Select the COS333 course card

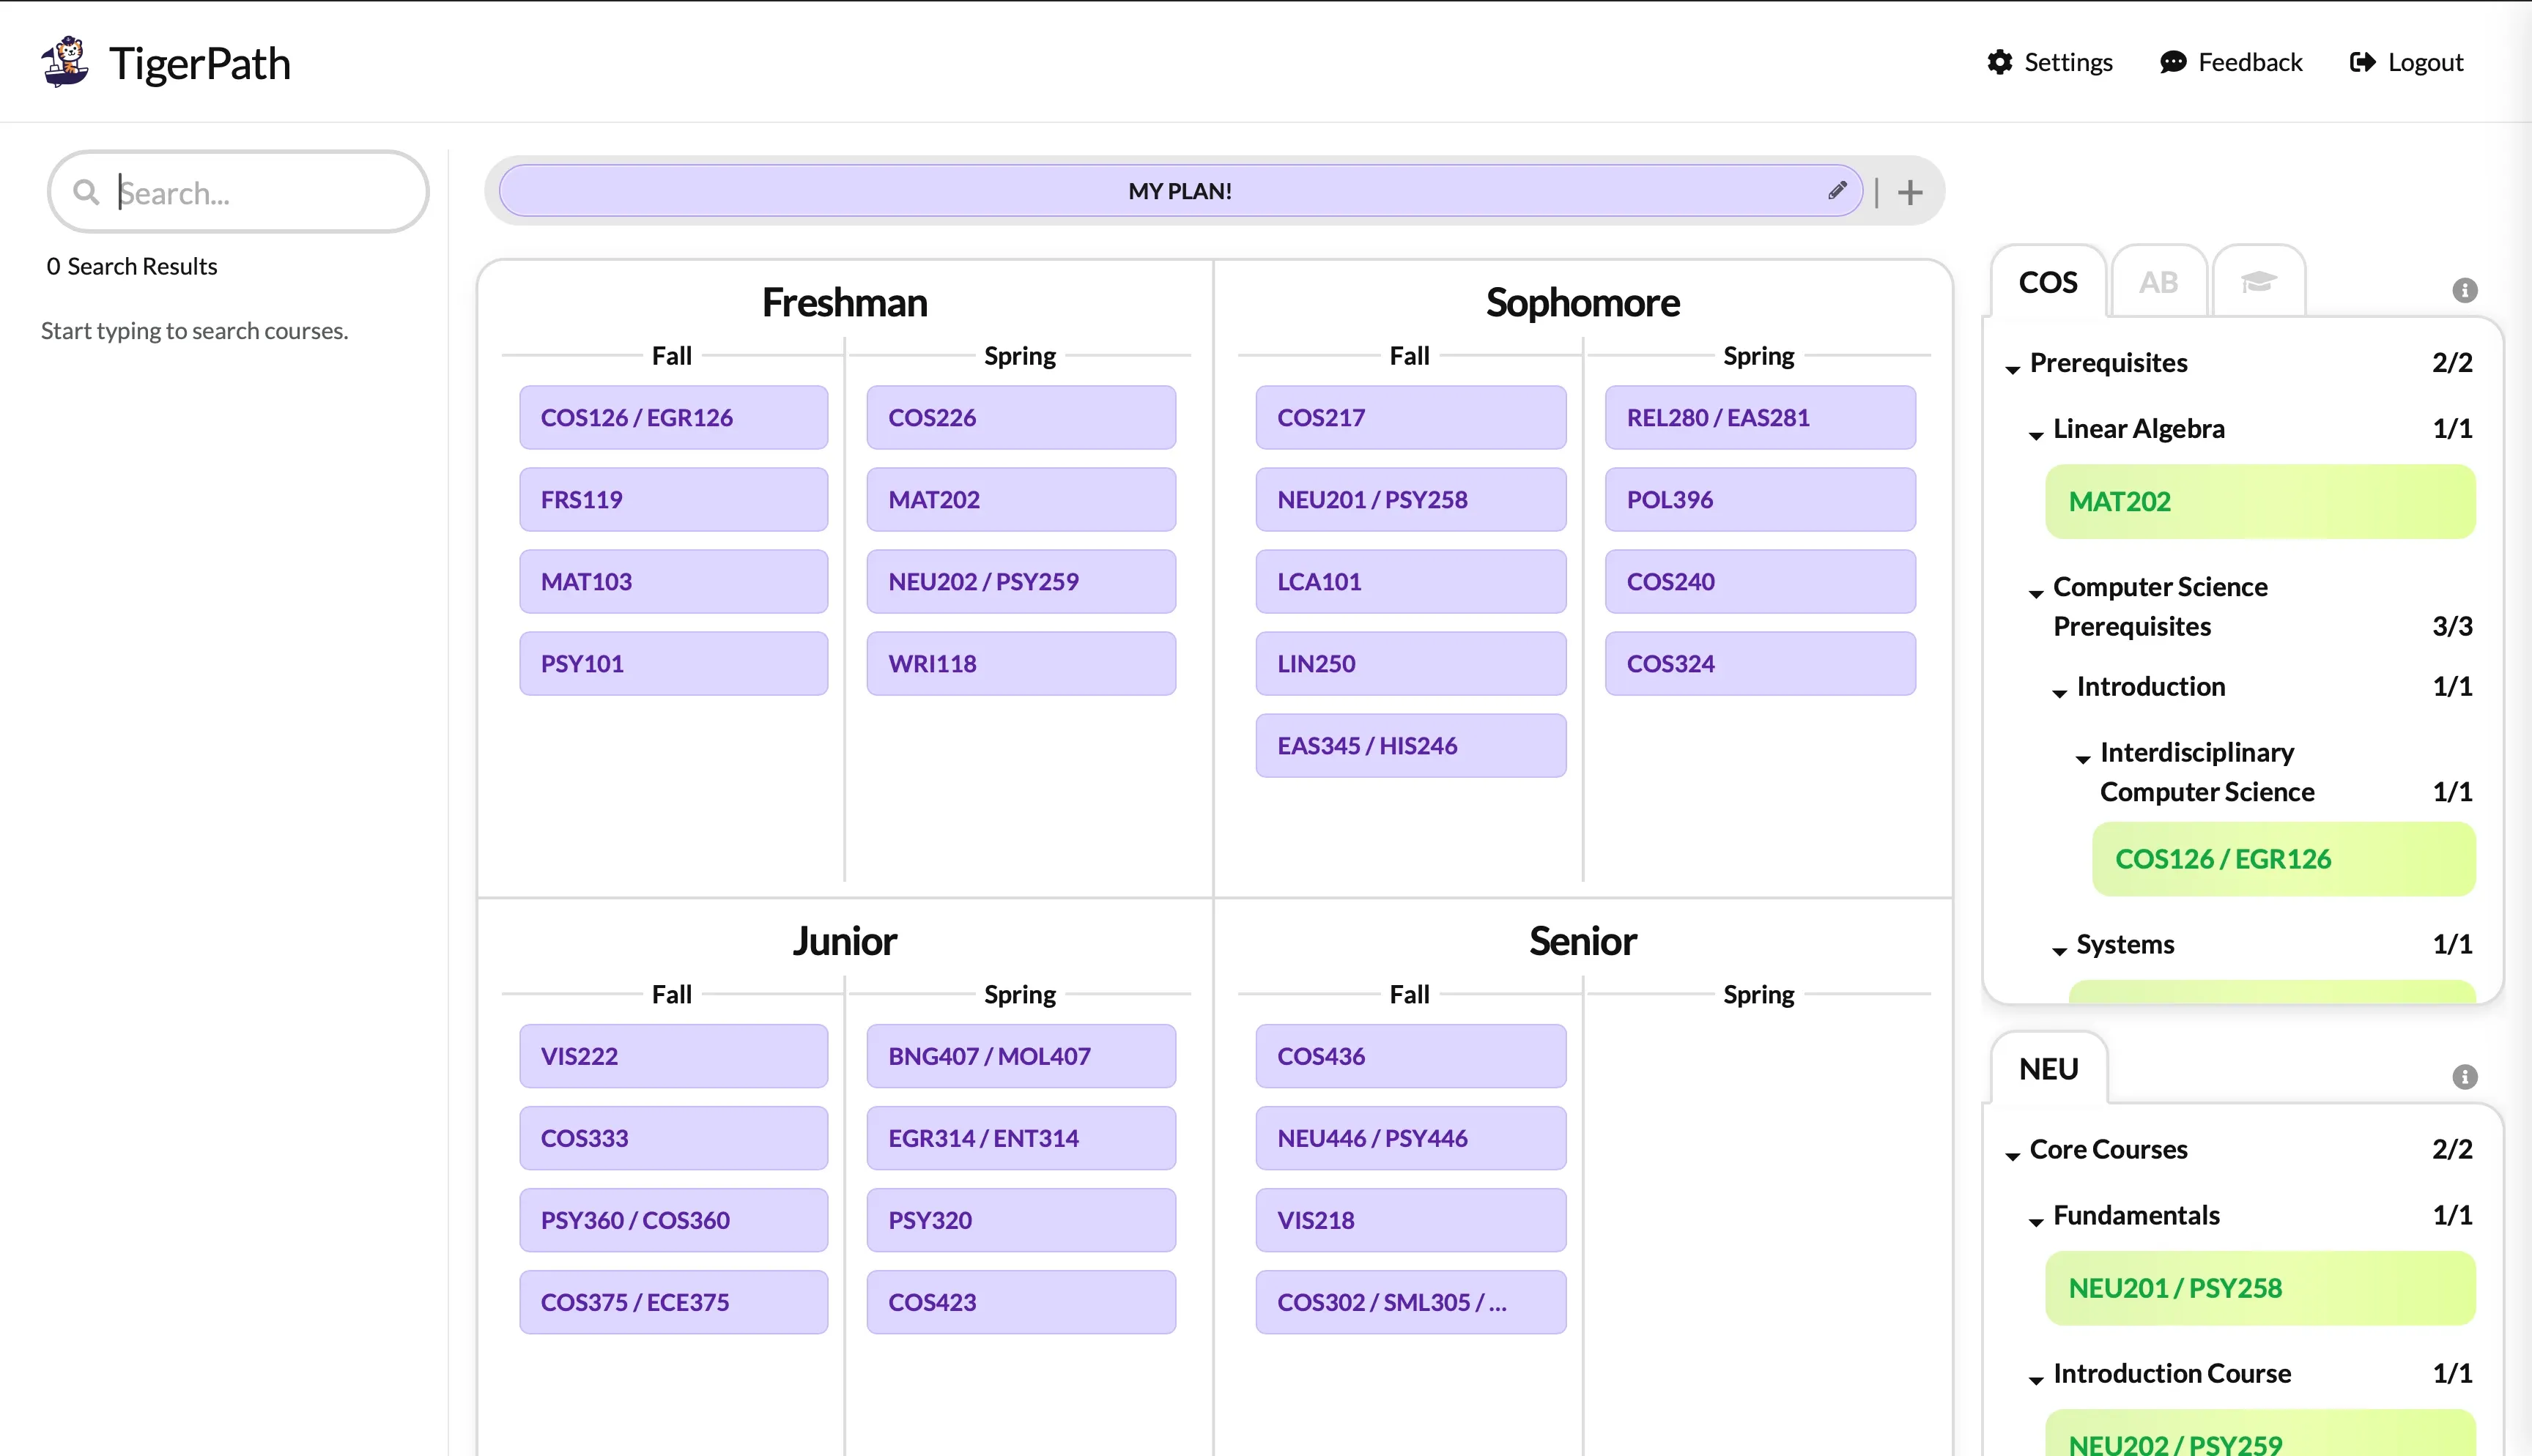pyautogui.click(x=674, y=1138)
